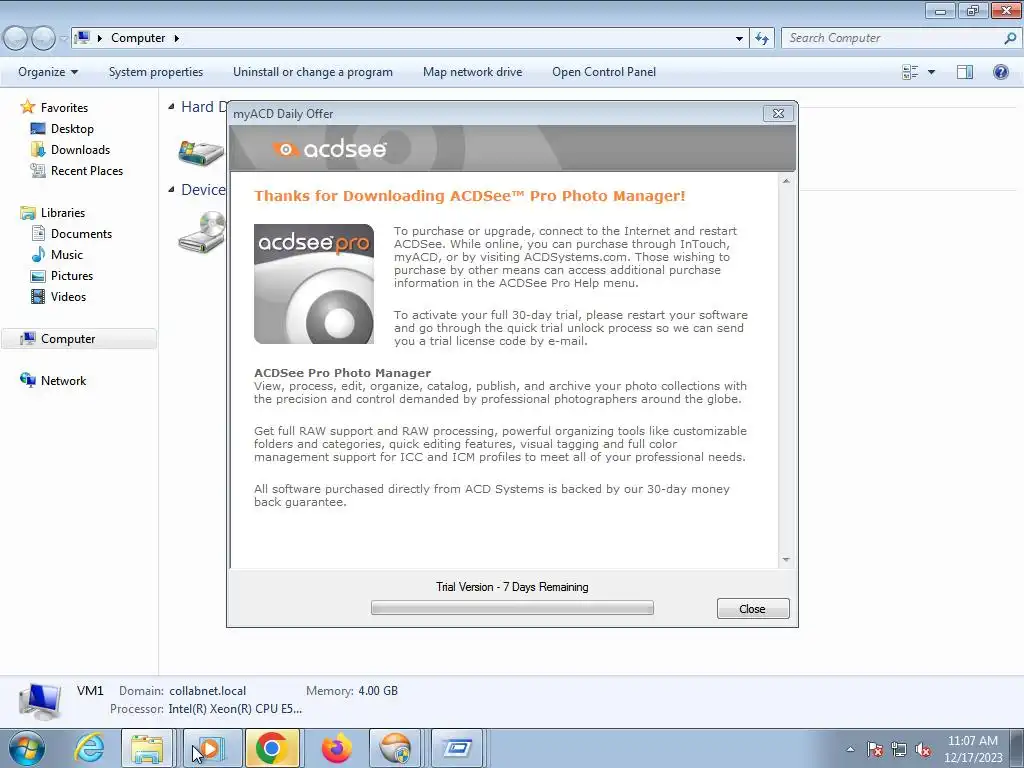Click the shielded installer taskbar icon
Screen dimensions: 1024x768
click(395, 748)
